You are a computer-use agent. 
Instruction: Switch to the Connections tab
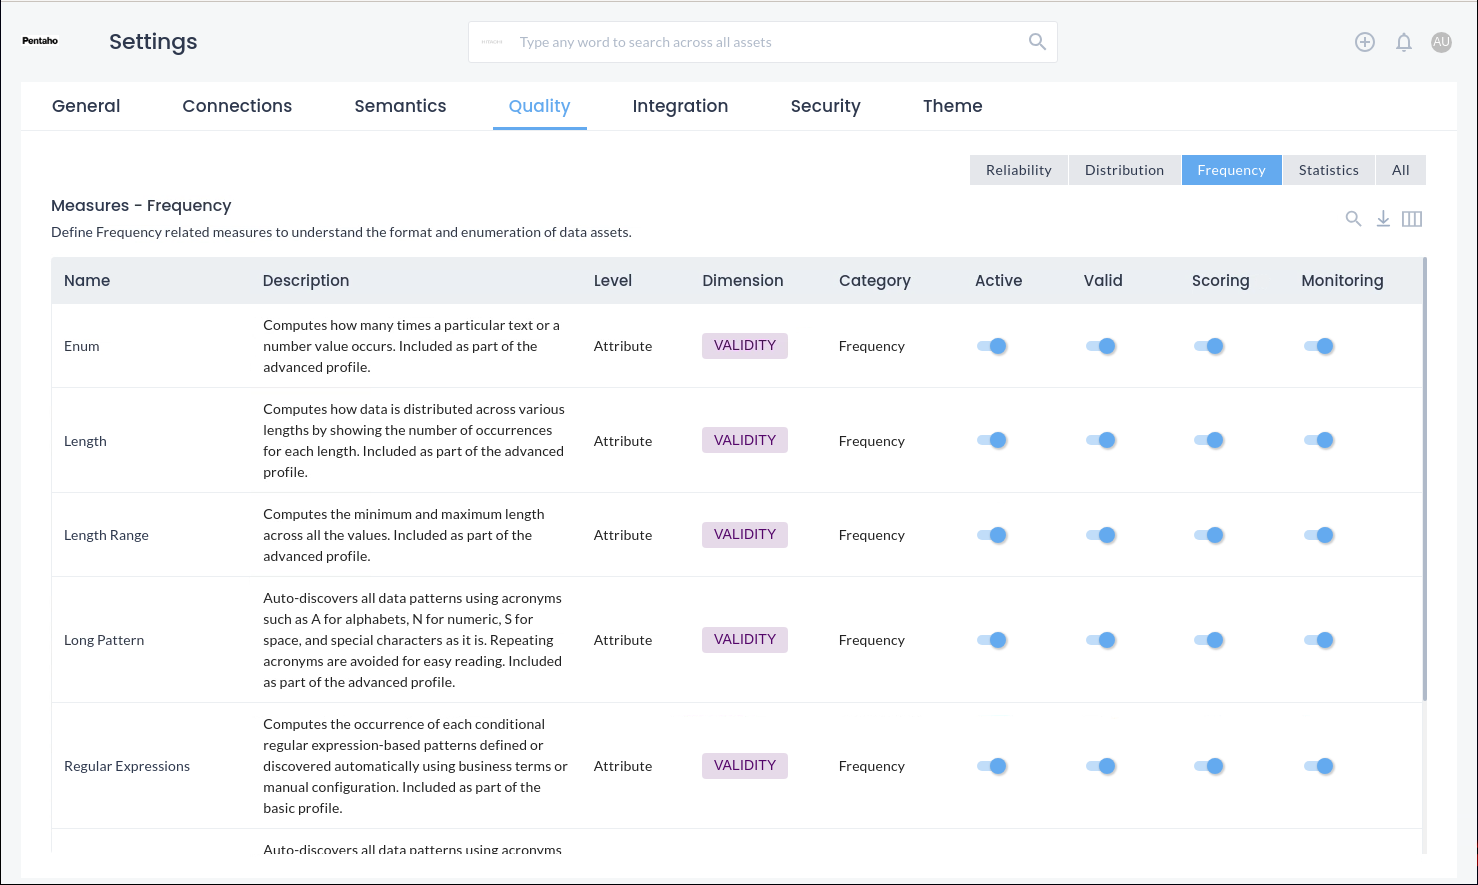tap(237, 106)
